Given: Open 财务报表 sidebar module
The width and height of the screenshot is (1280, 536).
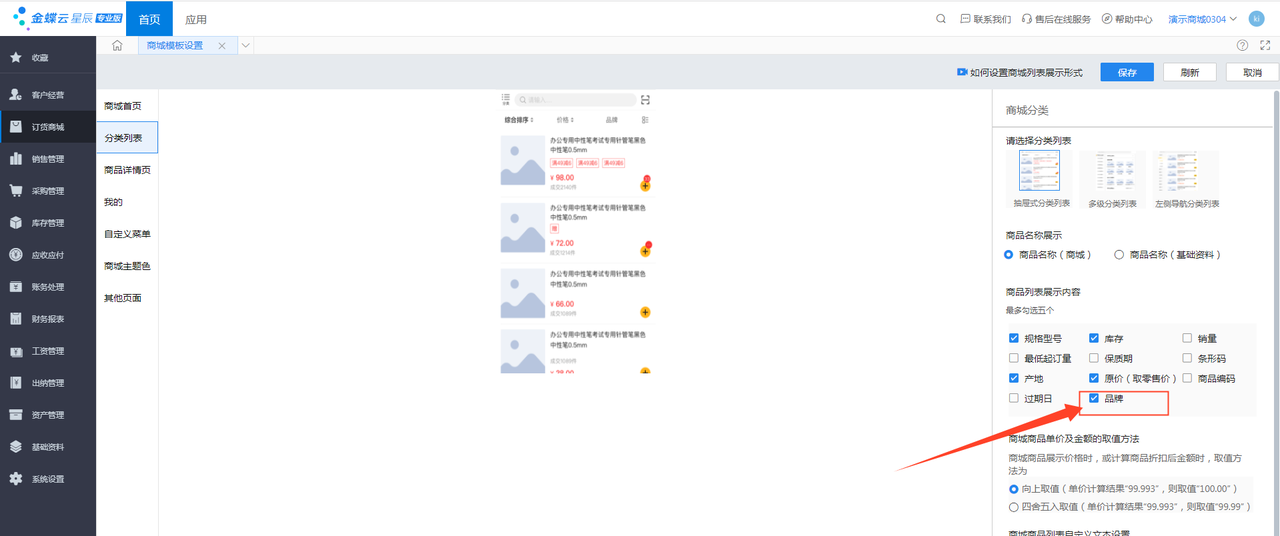Looking at the screenshot, I should pos(48,319).
